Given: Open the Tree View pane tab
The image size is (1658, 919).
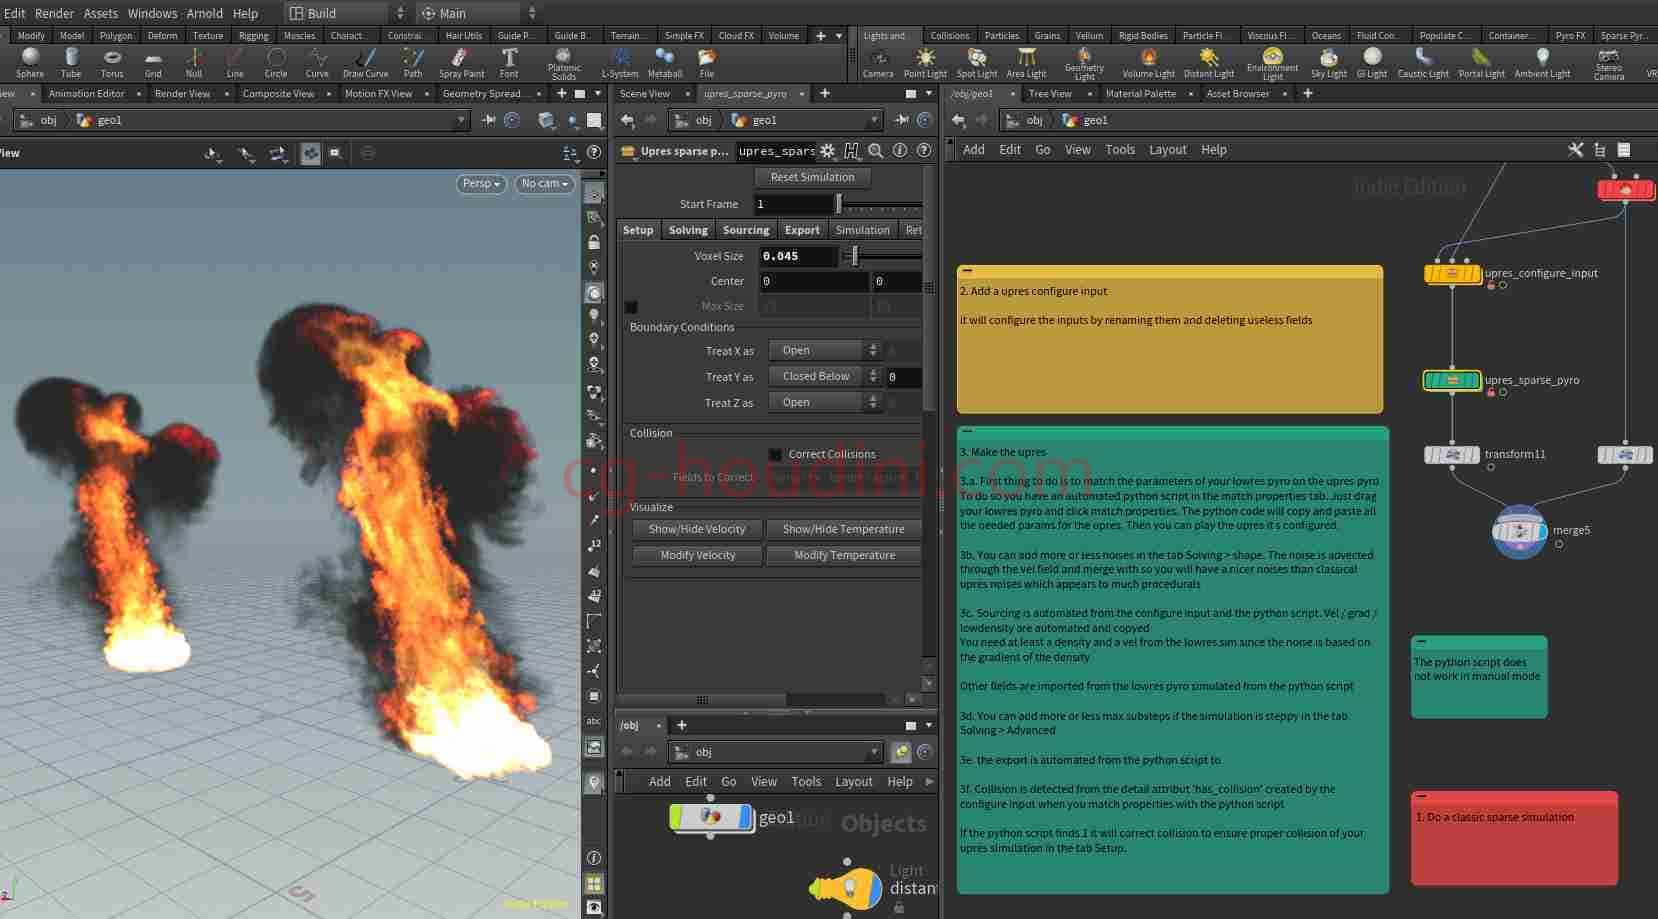Looking at the screenshot, I should click(1049, 94).
